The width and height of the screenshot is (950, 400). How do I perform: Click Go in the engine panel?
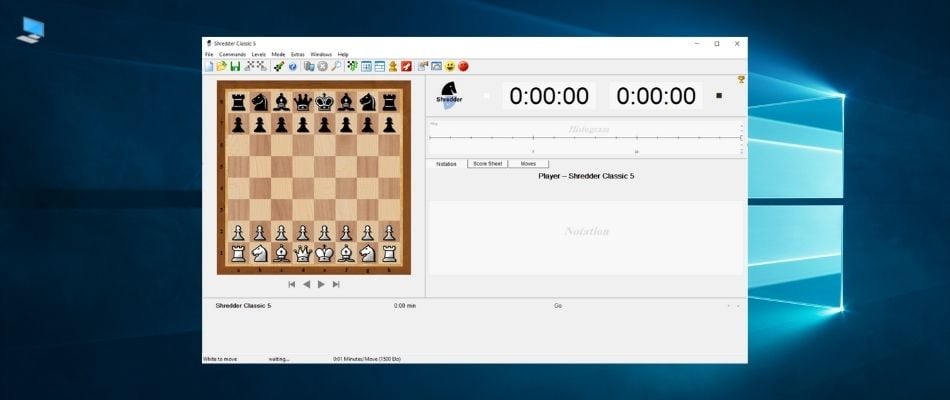click(558, 306)
